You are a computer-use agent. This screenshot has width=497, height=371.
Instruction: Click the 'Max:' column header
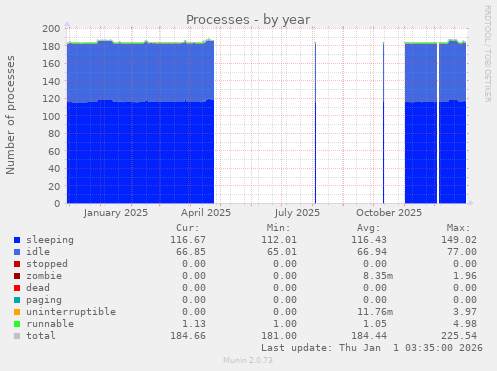point(458,228)
